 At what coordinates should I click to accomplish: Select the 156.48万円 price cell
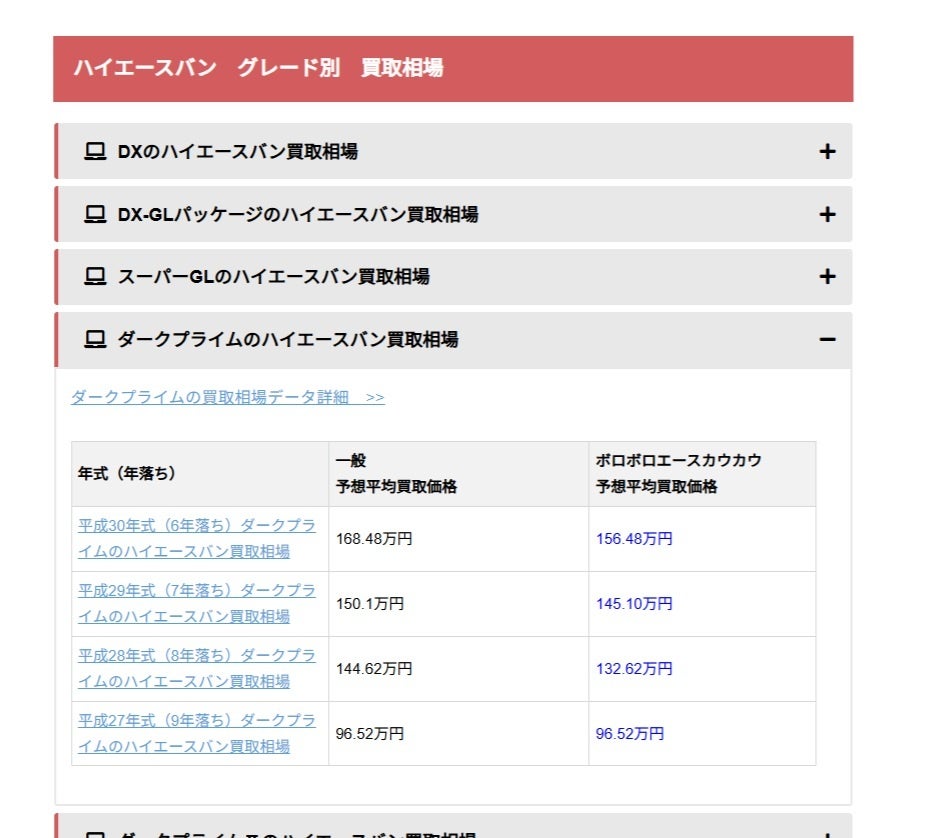(702, 538)
